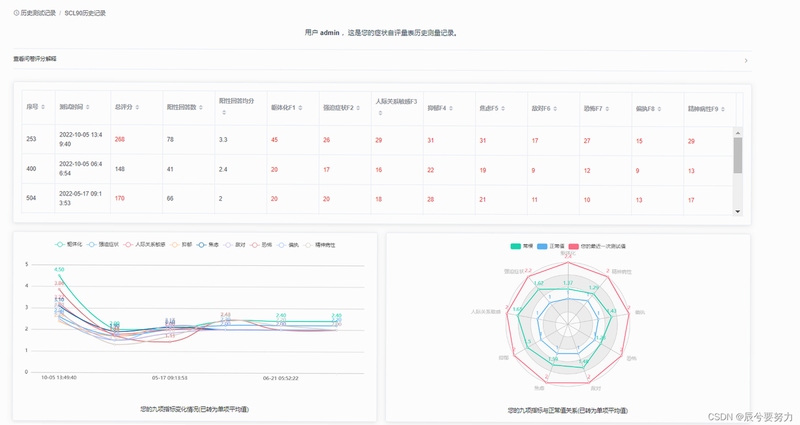
Task: Click 阳性回答均分 value 2.4 in row 400
Action: [223, 169]
